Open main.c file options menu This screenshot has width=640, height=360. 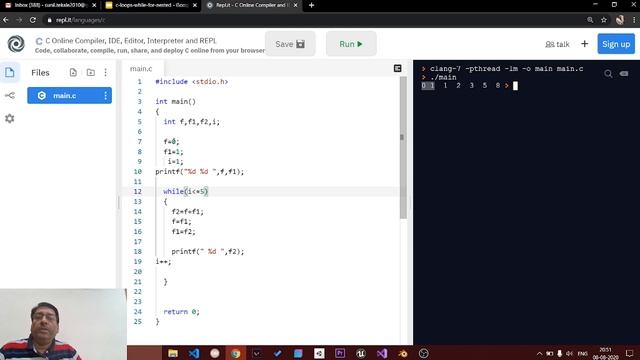106,96
